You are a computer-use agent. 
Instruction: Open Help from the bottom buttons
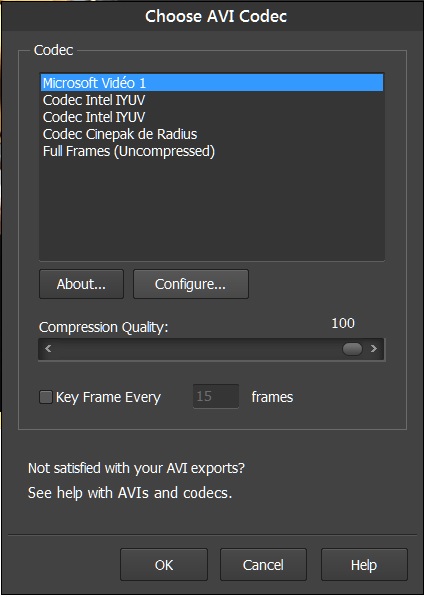point(364,565)
